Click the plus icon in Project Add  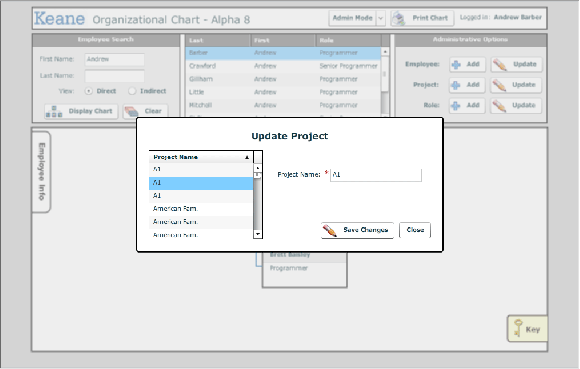456,85
